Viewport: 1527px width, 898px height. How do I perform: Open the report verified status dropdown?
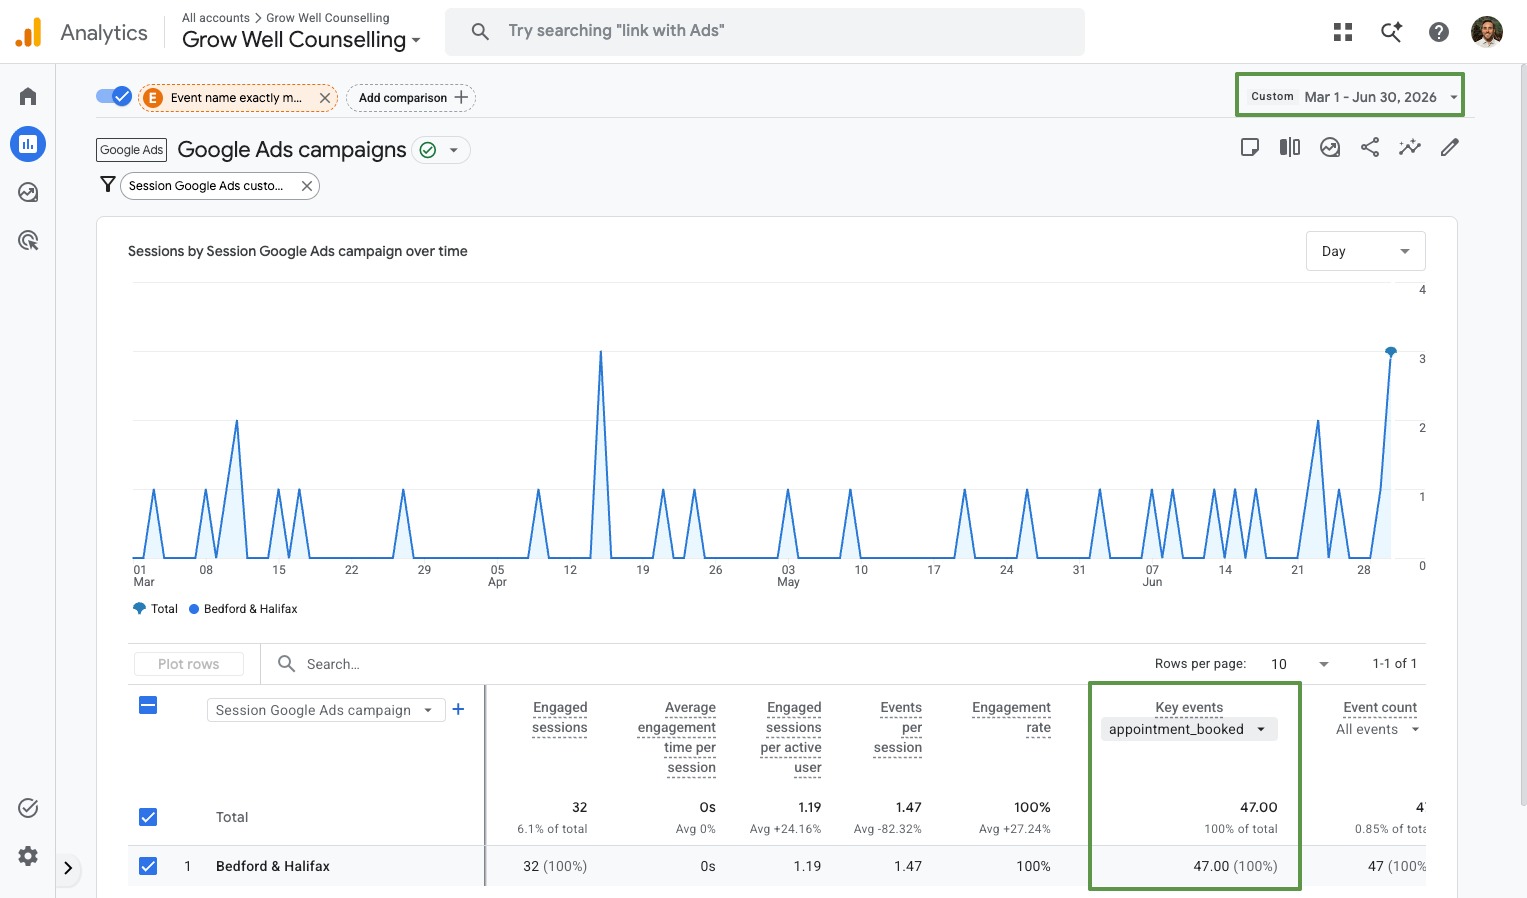pyautogui.click(x=442, y=150)
